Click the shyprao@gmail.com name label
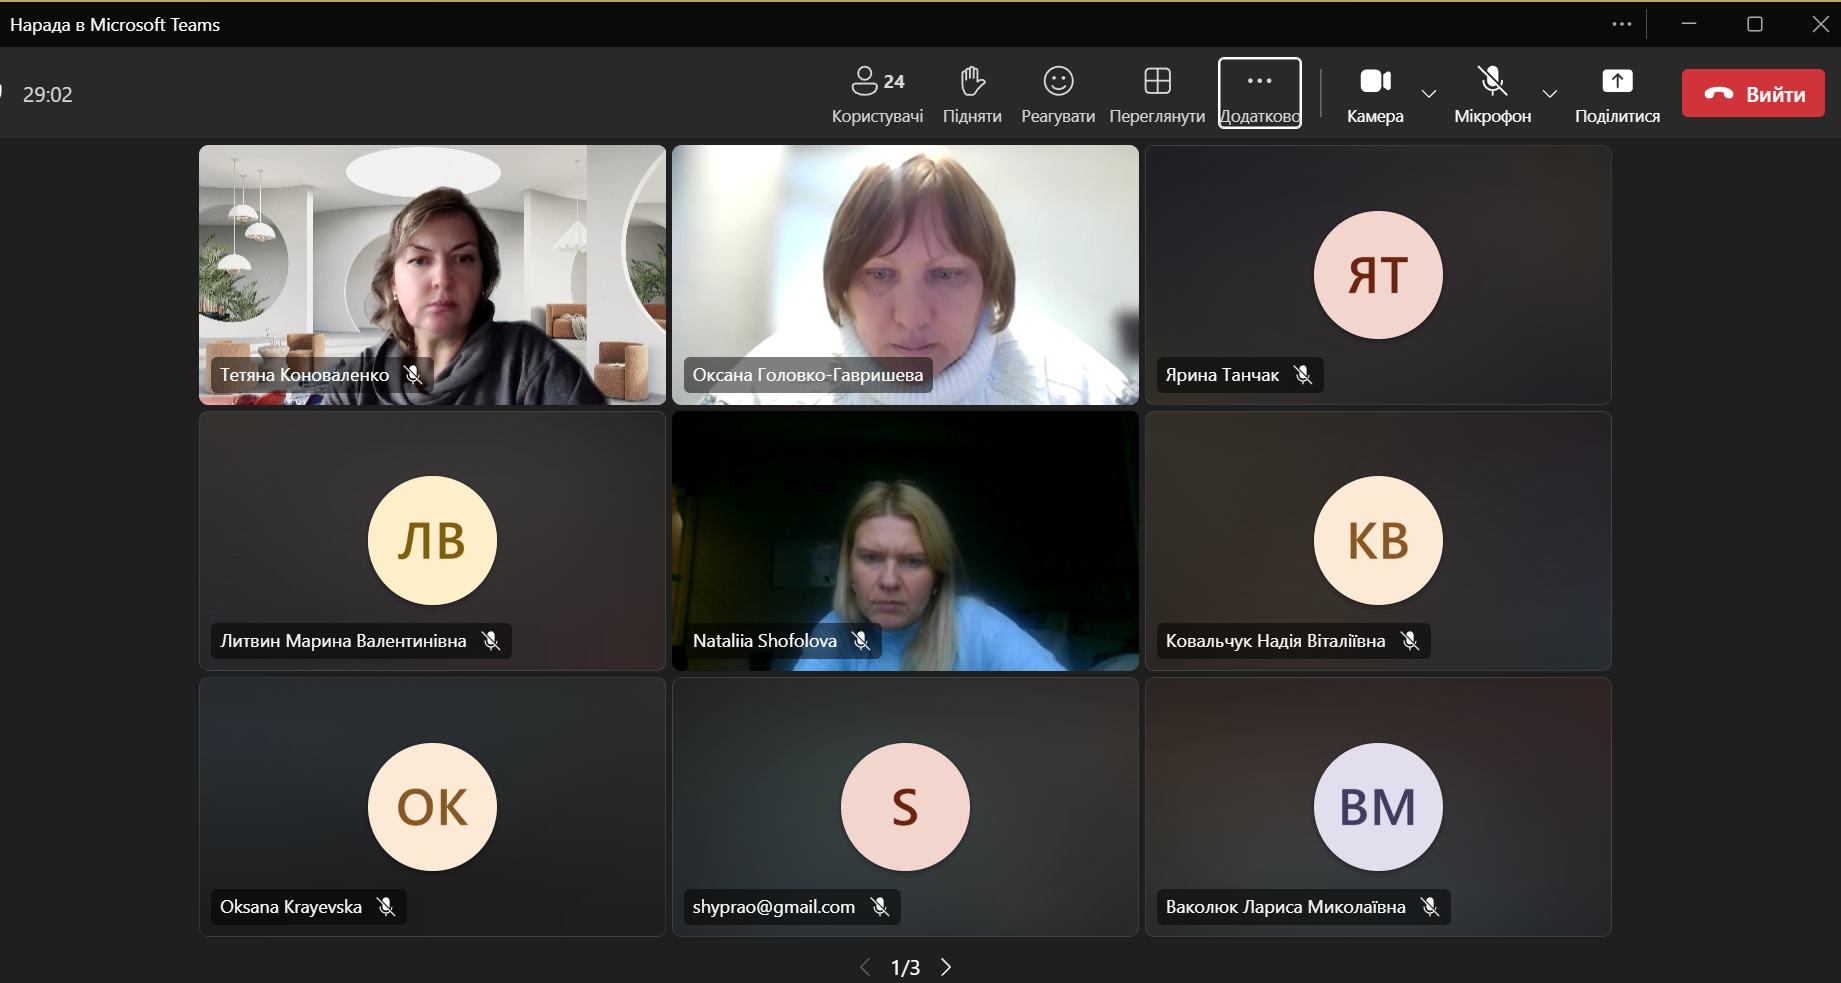1841x983 pixels. coord(773,907)
